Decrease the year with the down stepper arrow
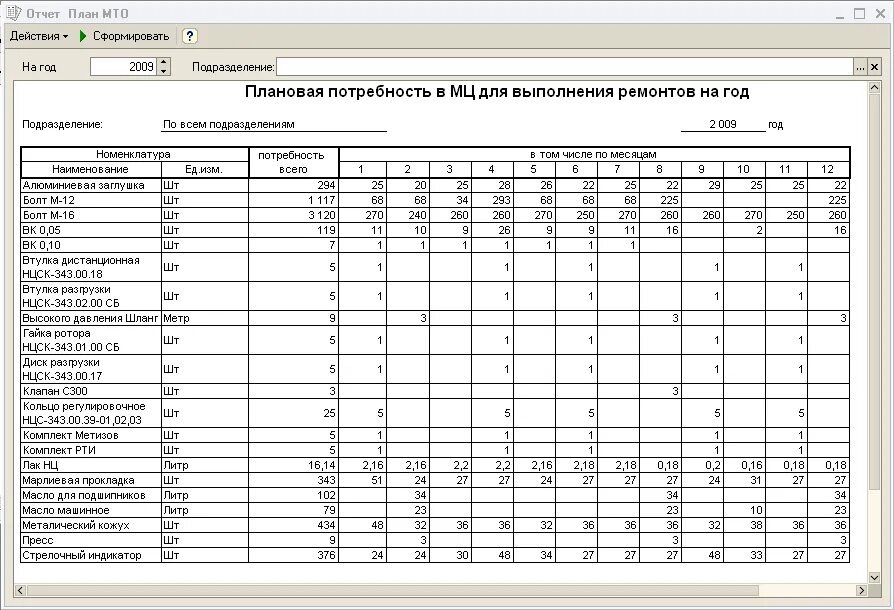894x610 pixels. [164, 71]
